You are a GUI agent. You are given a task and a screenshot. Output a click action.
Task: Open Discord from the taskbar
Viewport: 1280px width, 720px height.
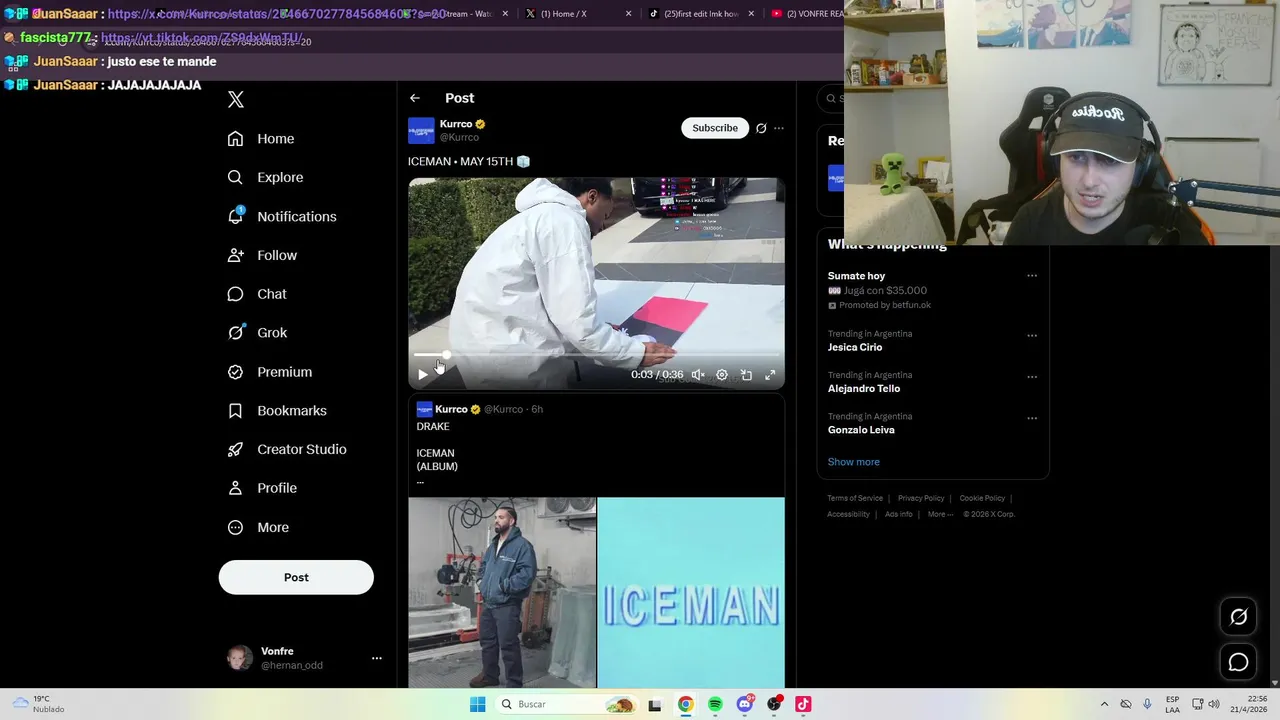tap(745, 704)
